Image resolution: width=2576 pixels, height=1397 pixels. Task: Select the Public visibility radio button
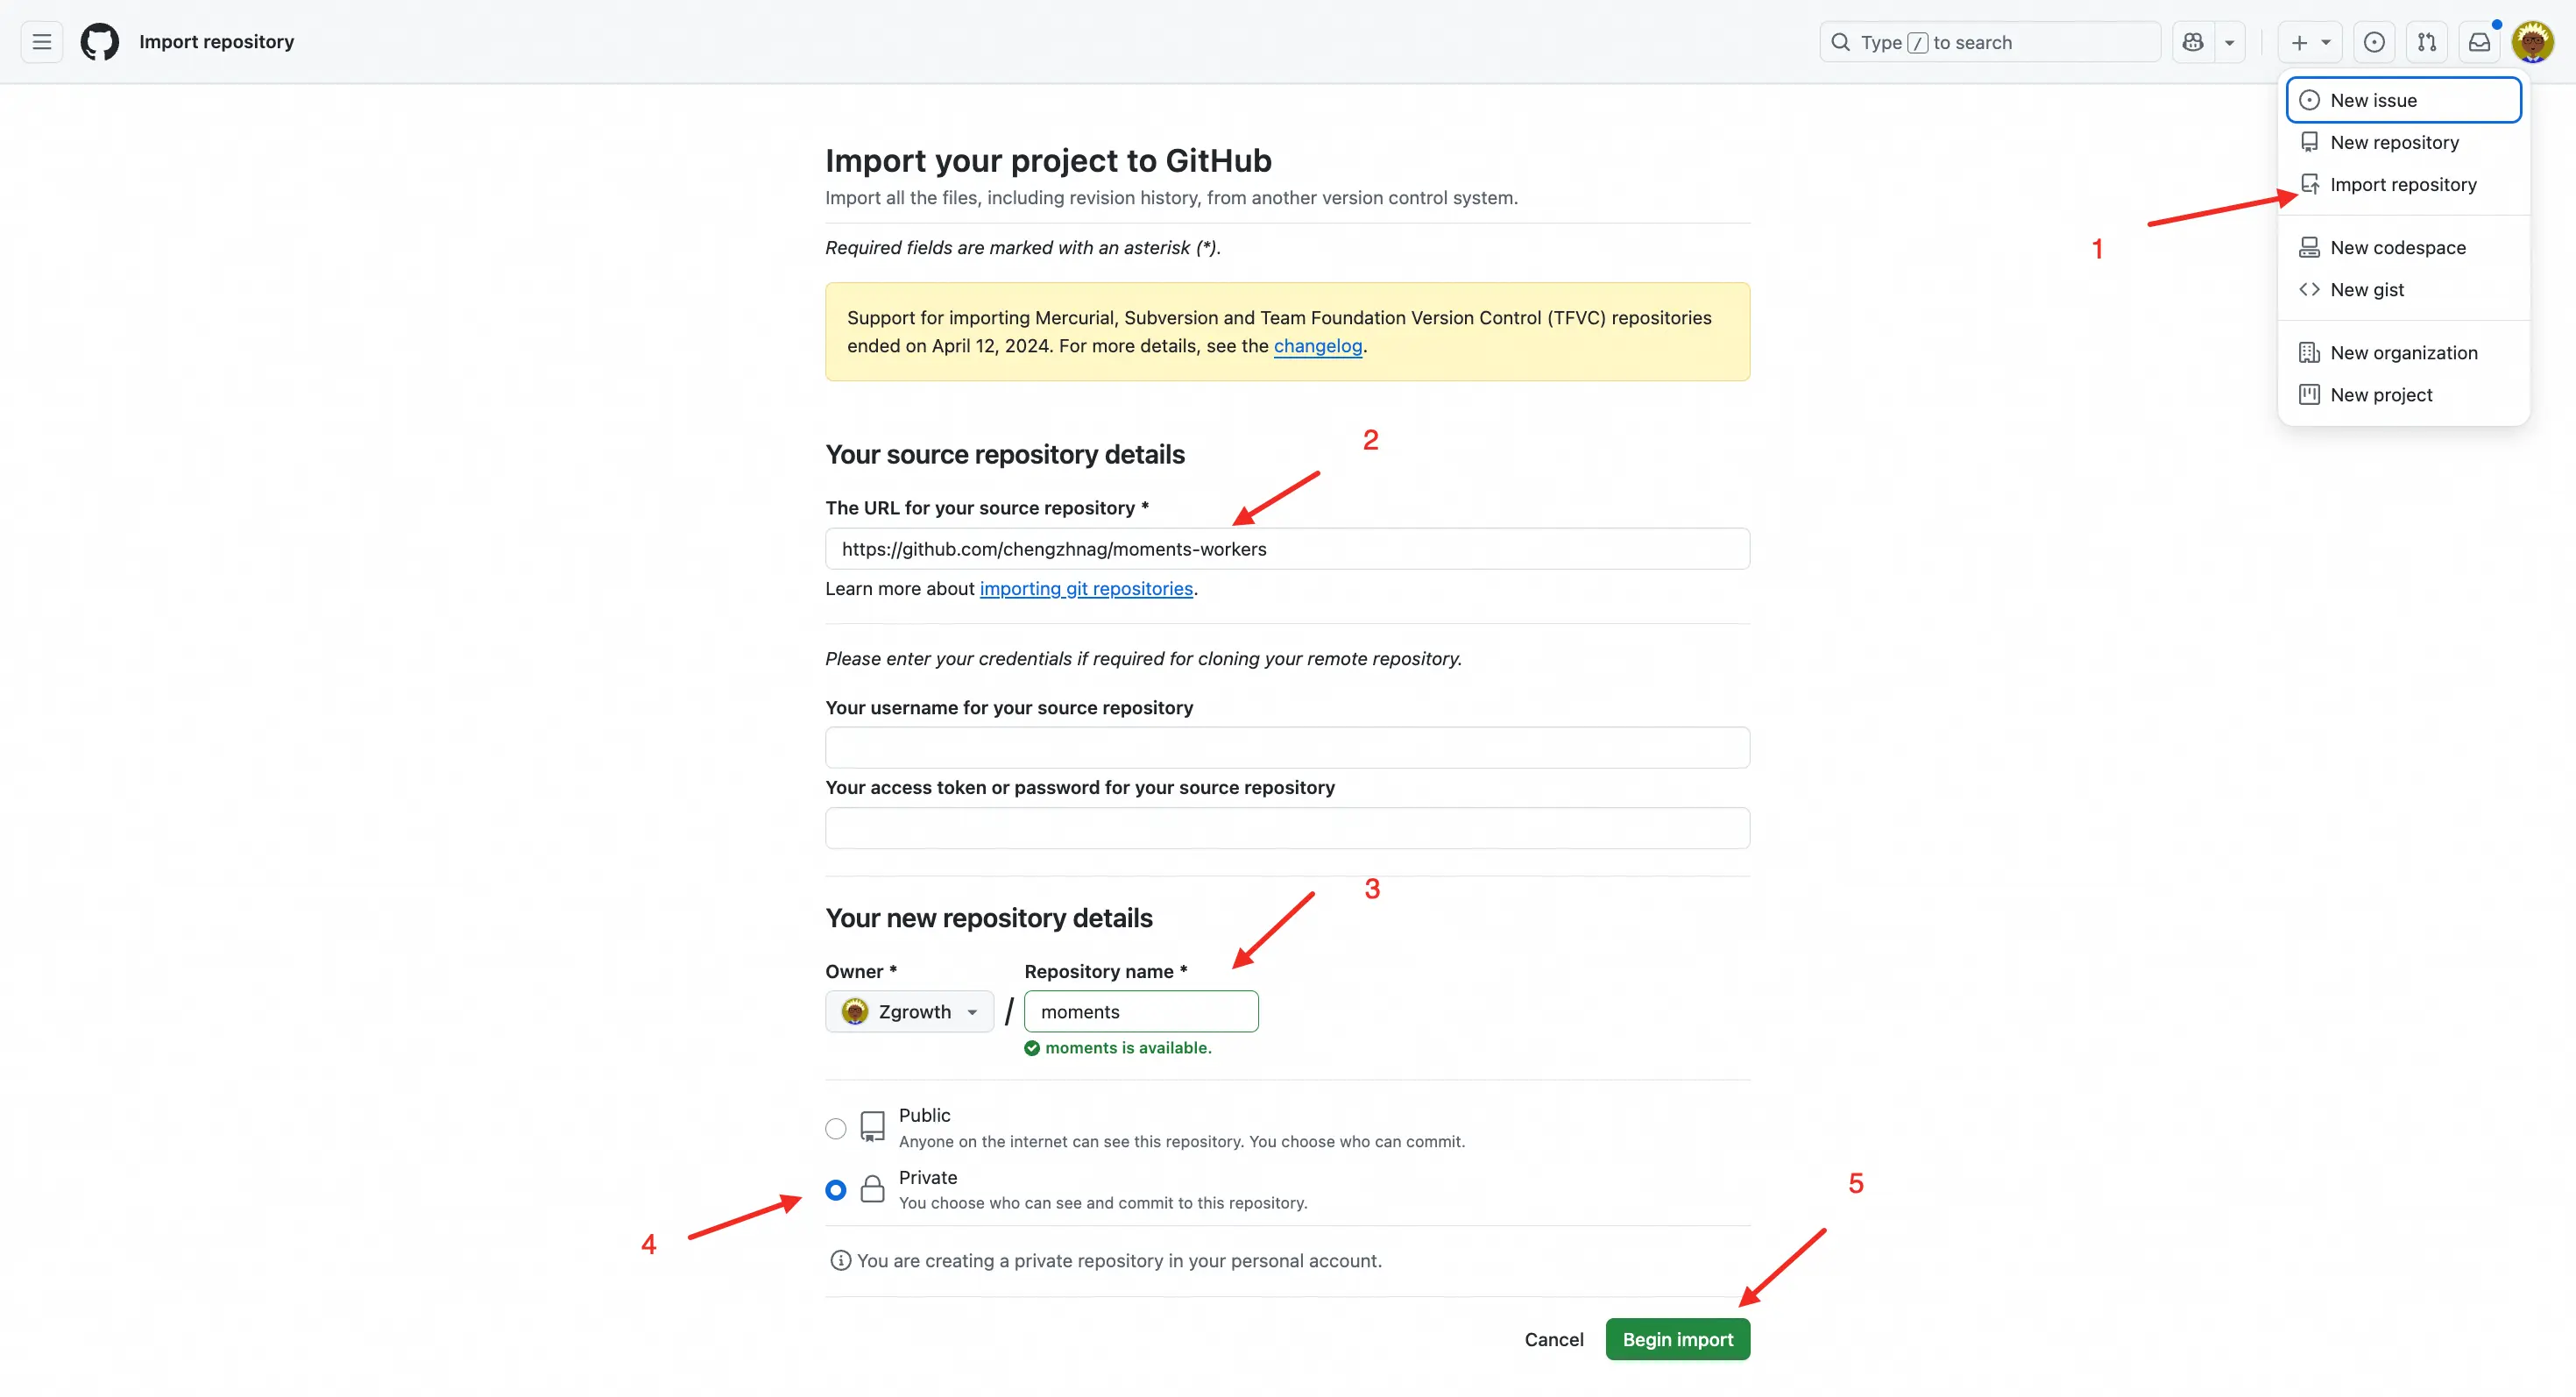pos(836,1128)
